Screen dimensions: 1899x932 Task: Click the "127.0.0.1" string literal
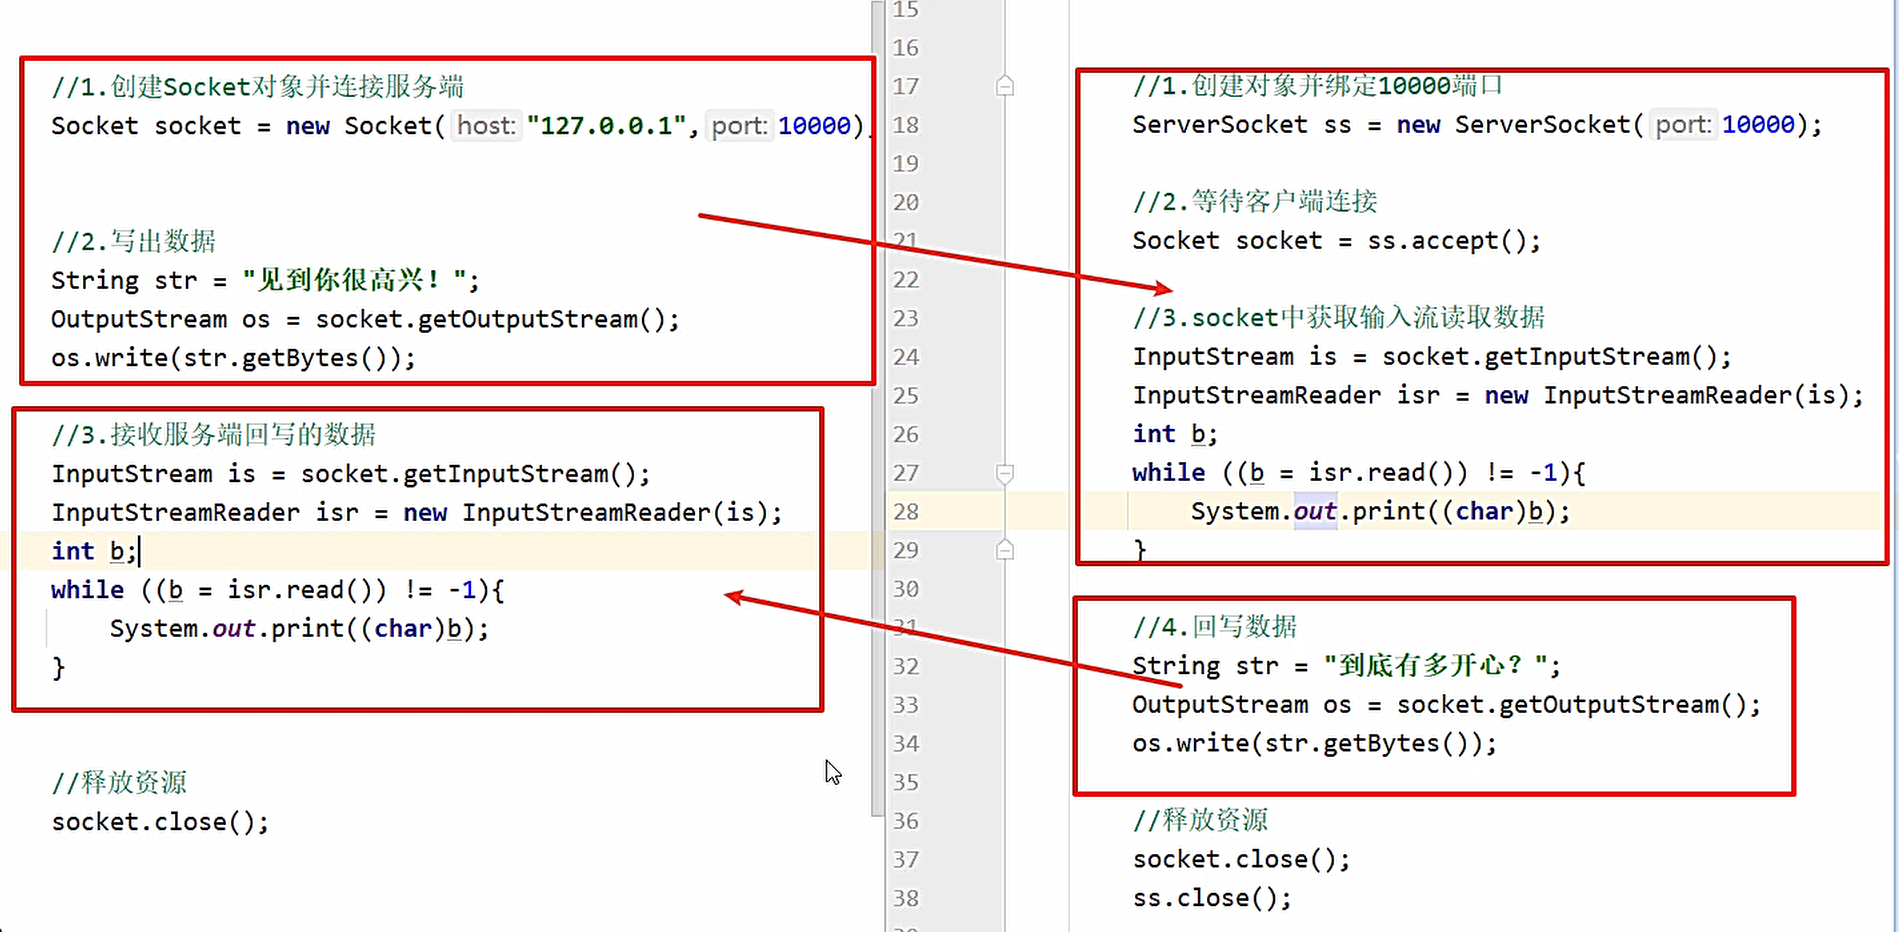click(607, 126)
